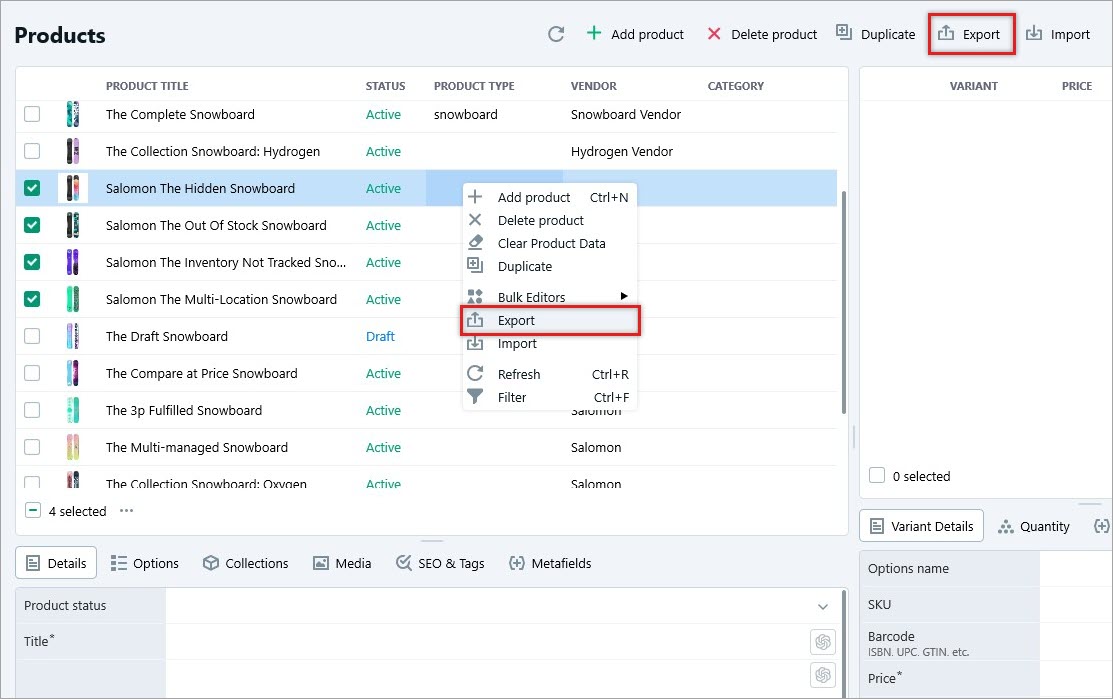Open the Details tab
The width and height of the screenshot is (1113, 699).
coord(56,563)
